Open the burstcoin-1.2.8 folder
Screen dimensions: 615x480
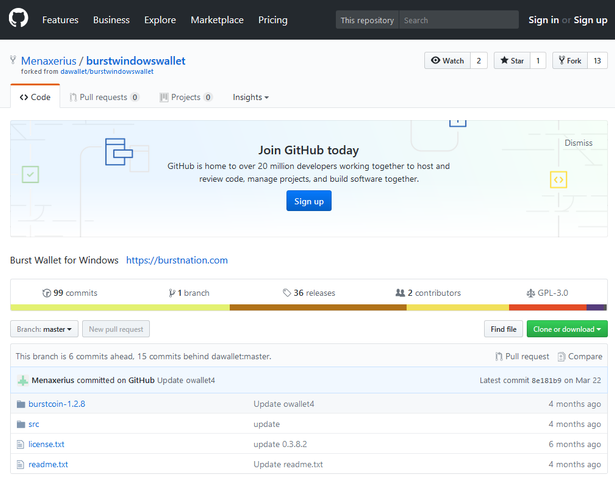point(57,404)
